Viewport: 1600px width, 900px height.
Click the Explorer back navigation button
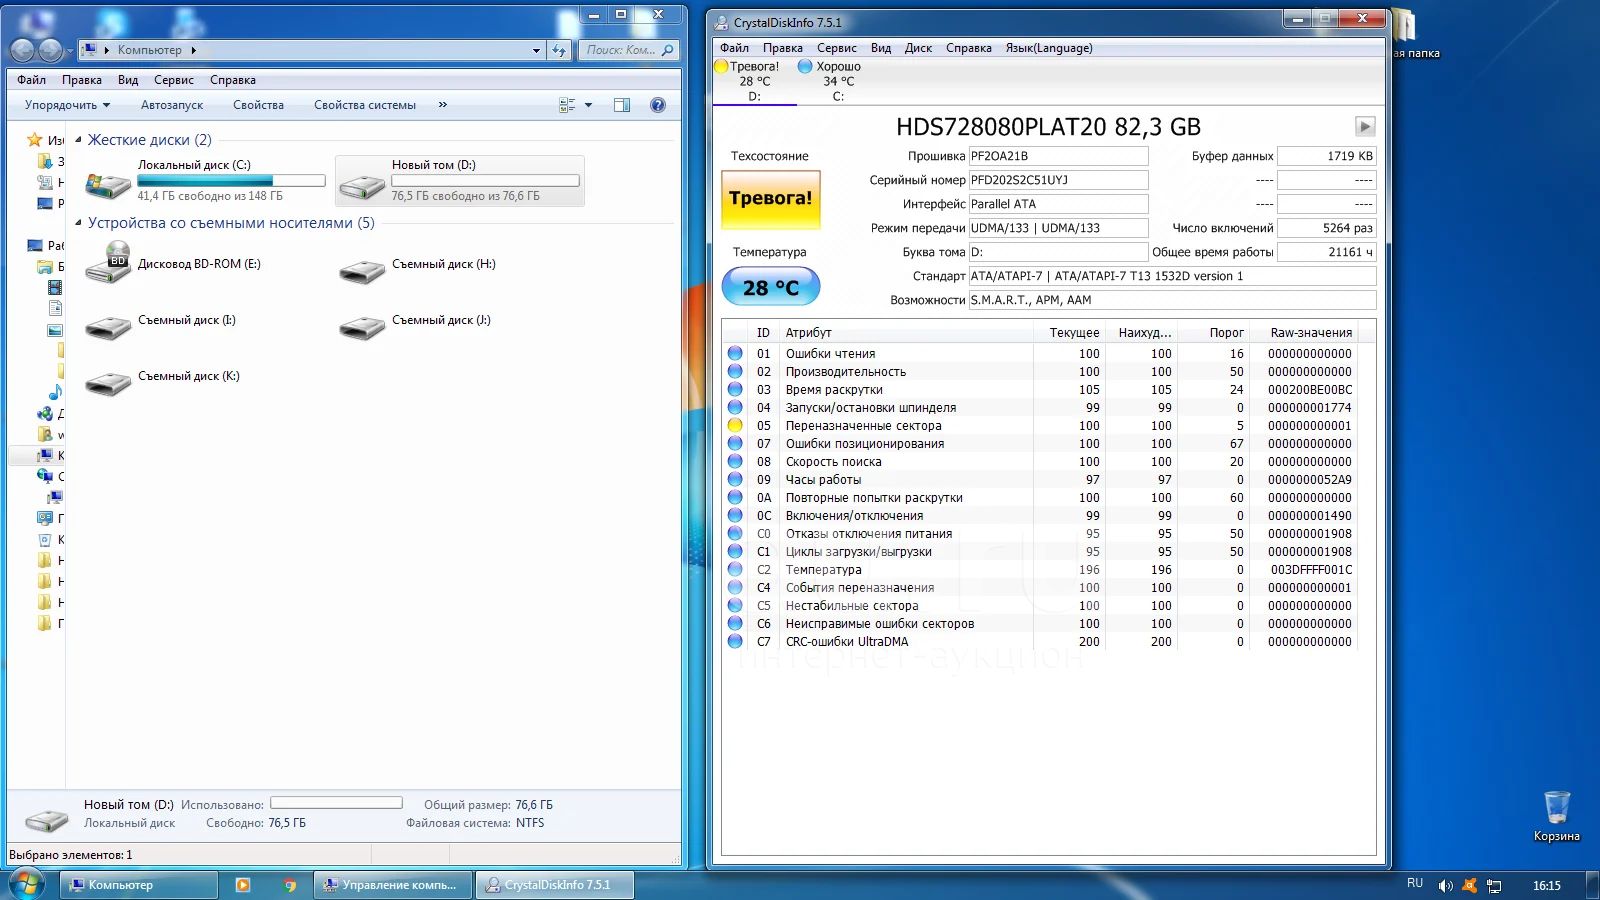[22, 50]
